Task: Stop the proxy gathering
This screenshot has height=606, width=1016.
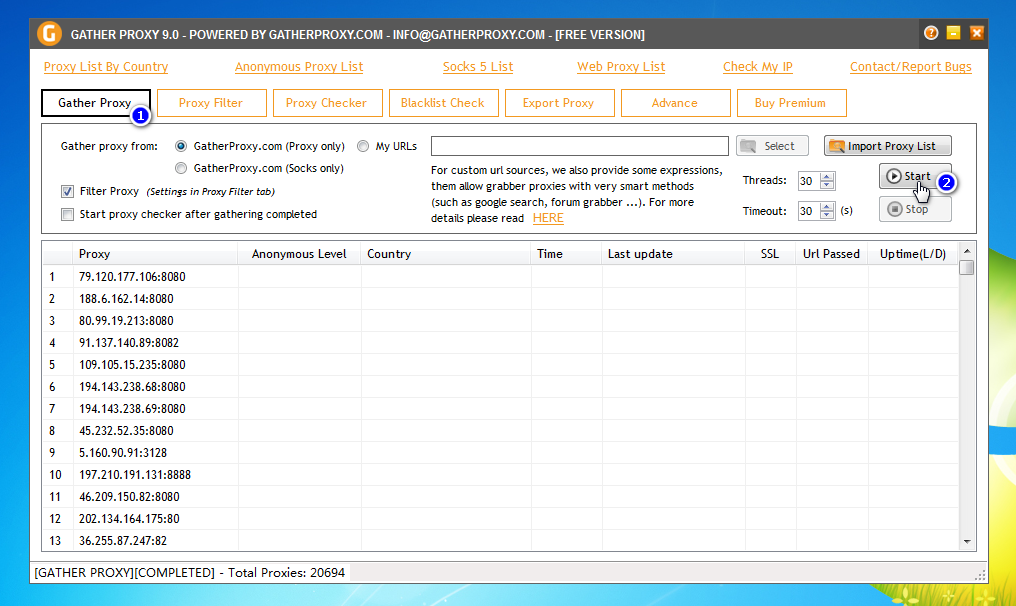Action: (915, 209)
